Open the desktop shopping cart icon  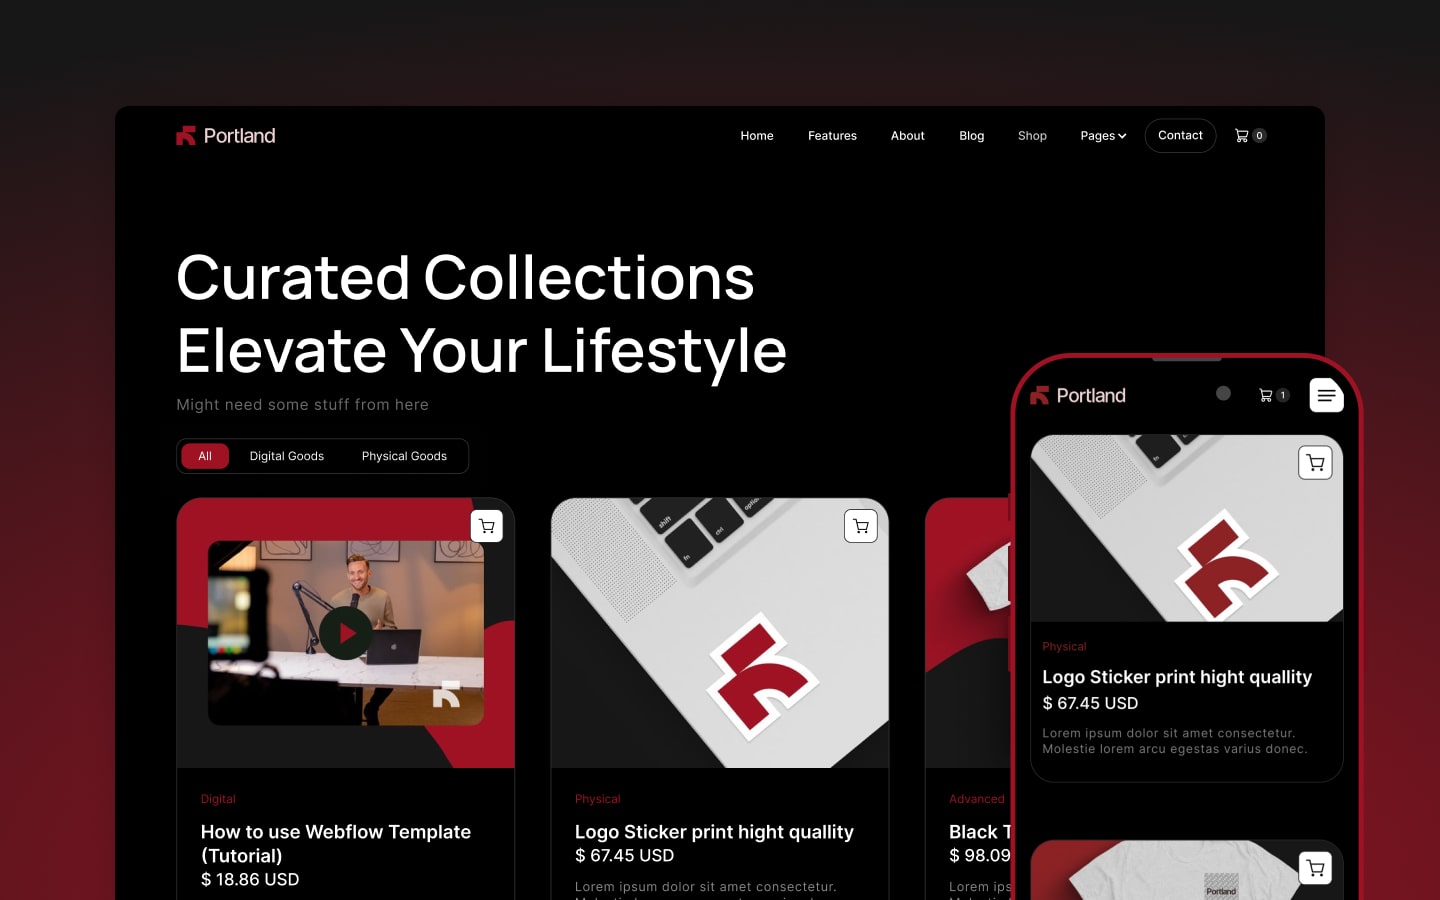click(x=1242, y=136)
